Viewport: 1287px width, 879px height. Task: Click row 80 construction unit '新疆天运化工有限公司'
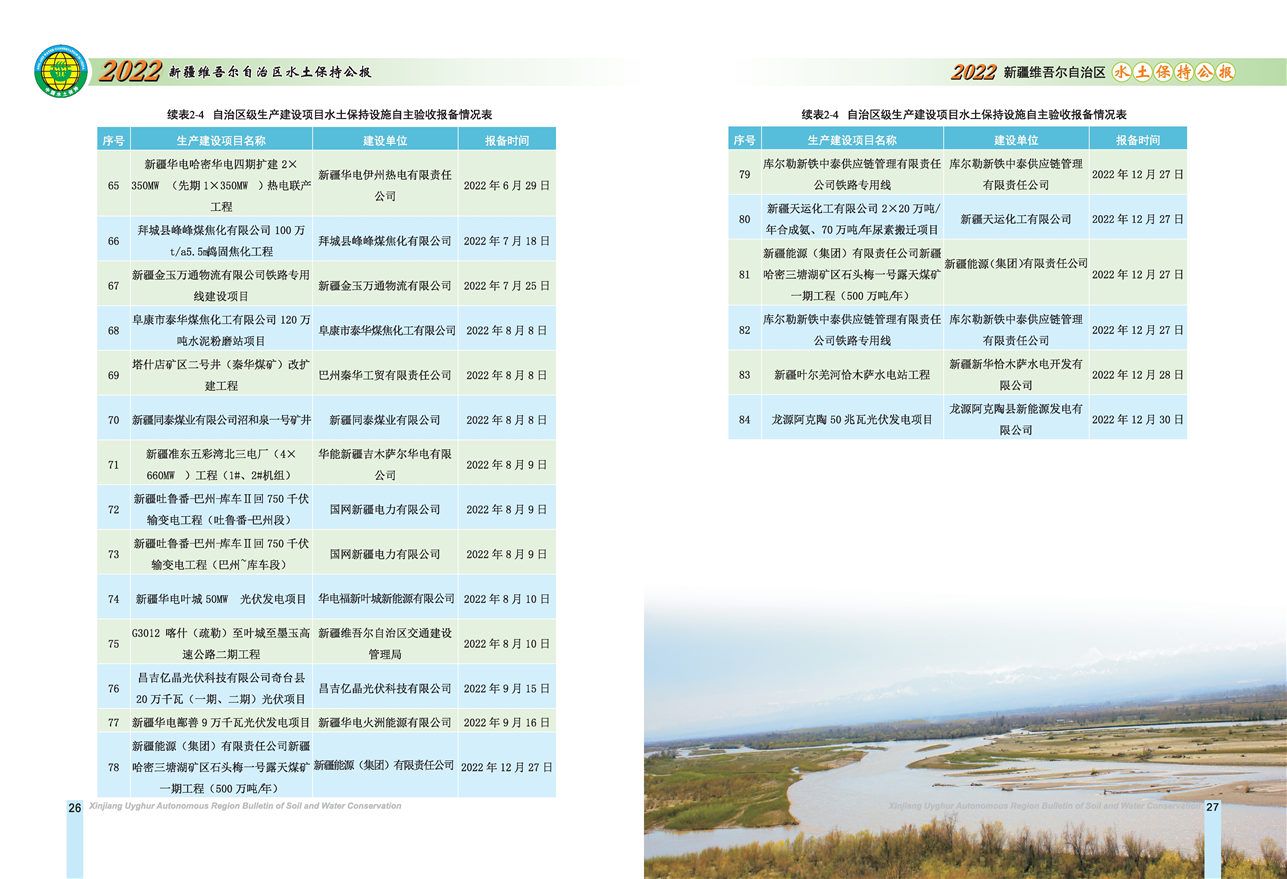tap(1016, 219)
